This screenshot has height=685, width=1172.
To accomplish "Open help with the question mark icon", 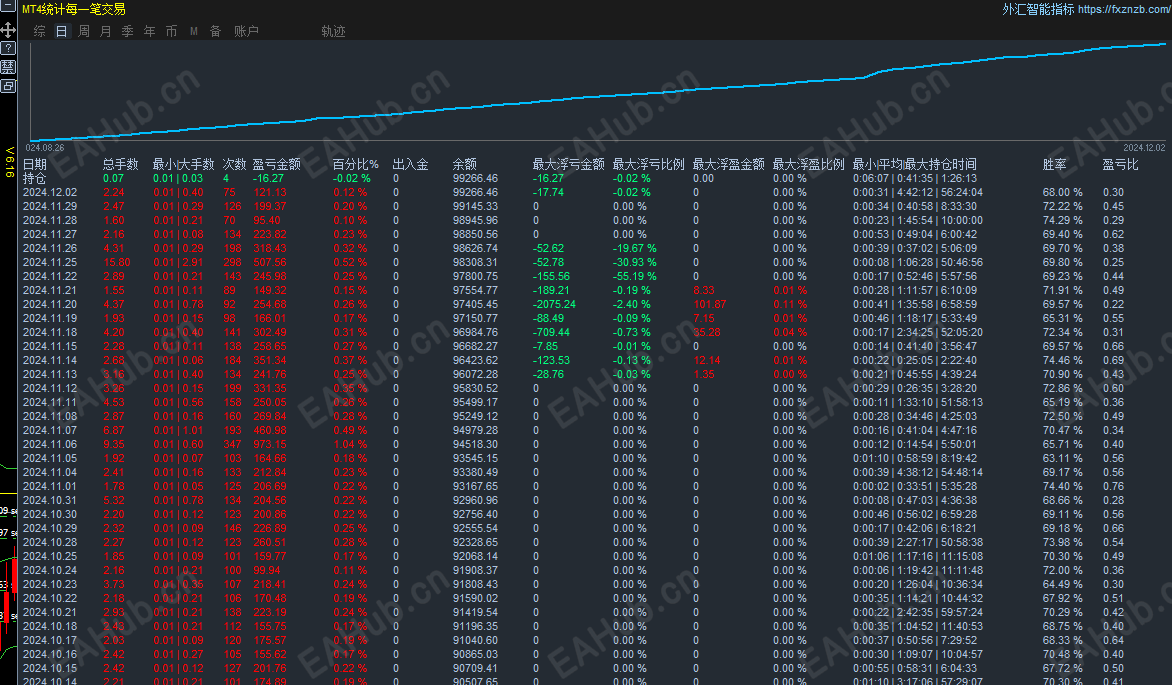I will click(8, 49).
